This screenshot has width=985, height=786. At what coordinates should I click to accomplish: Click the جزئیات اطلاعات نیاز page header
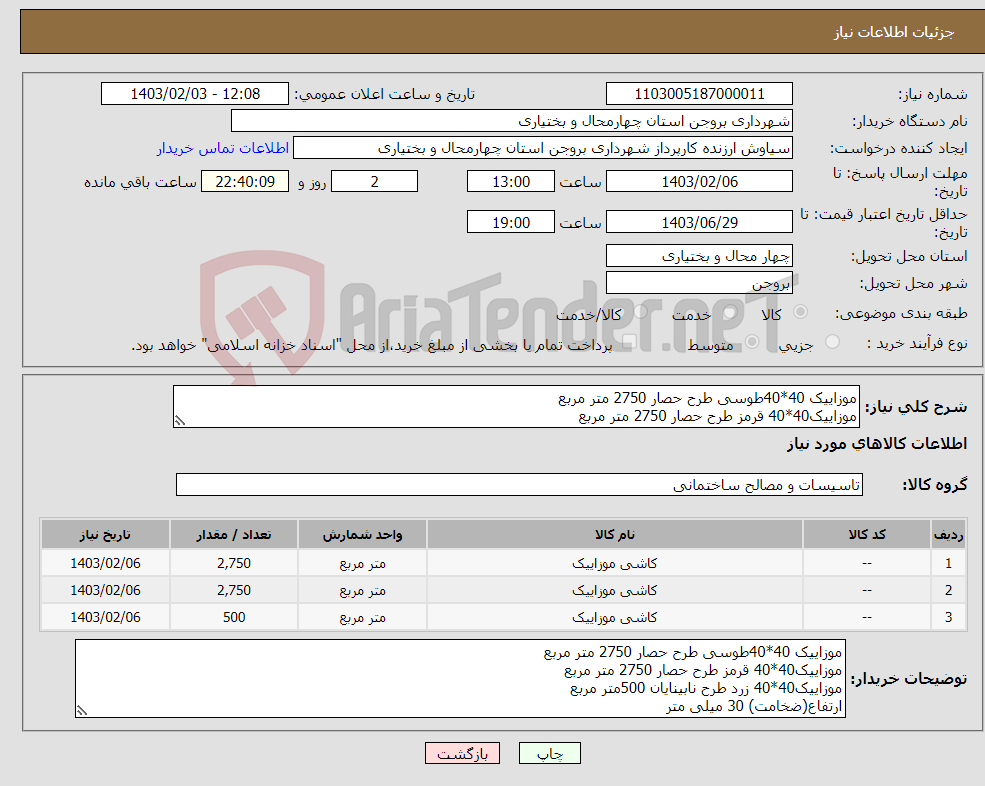893,32
